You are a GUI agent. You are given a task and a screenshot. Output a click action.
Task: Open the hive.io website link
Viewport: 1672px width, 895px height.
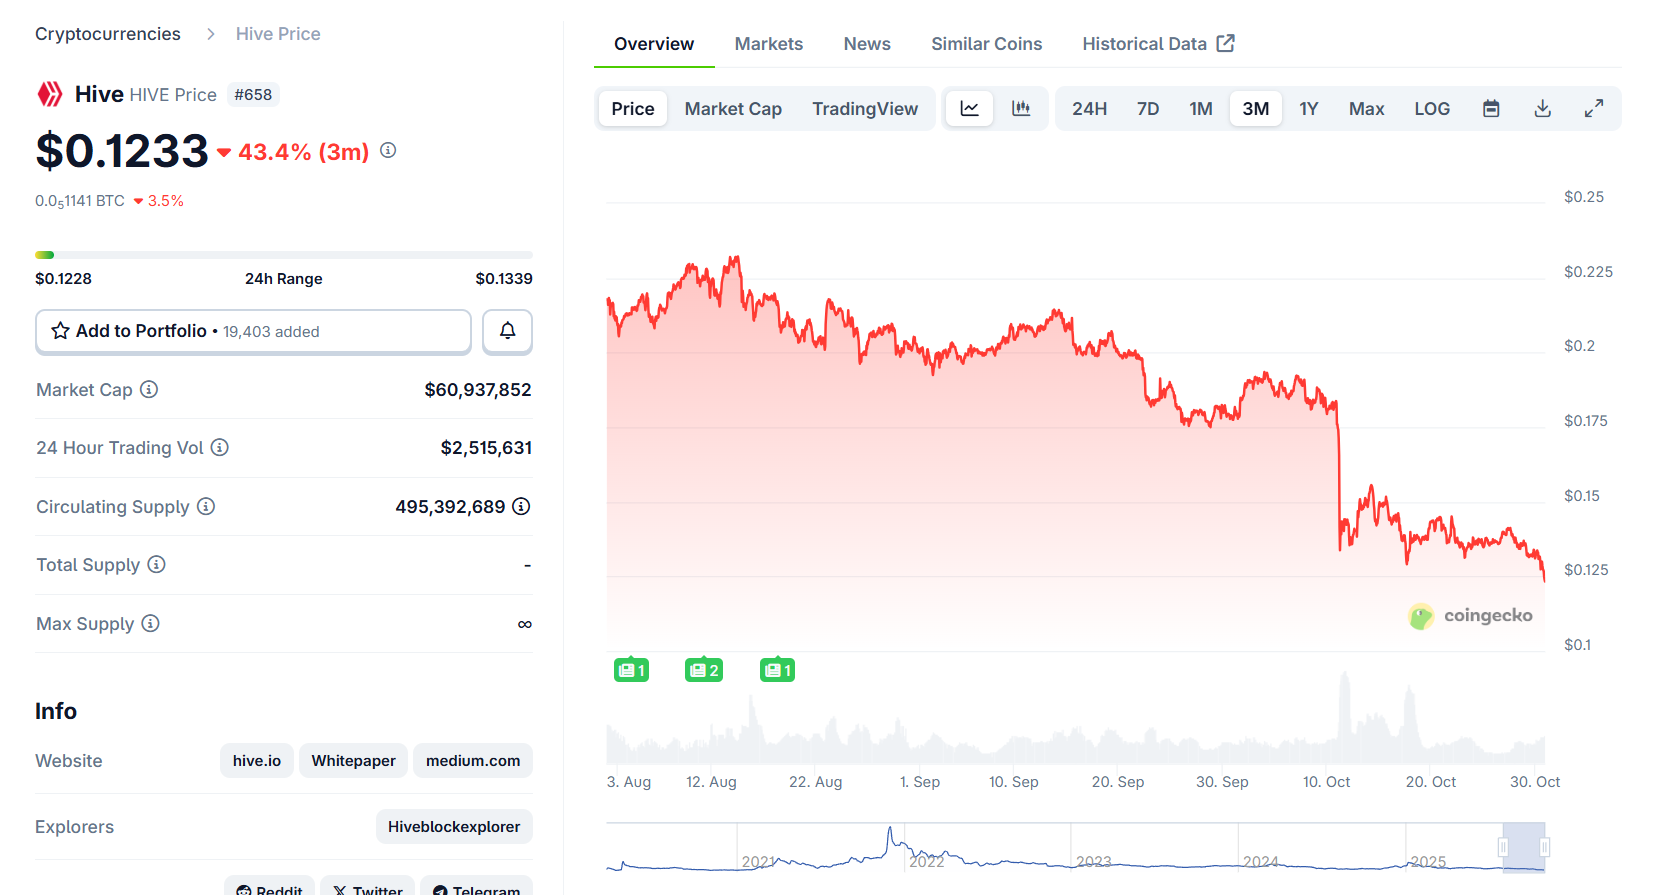tap(257, 760)
